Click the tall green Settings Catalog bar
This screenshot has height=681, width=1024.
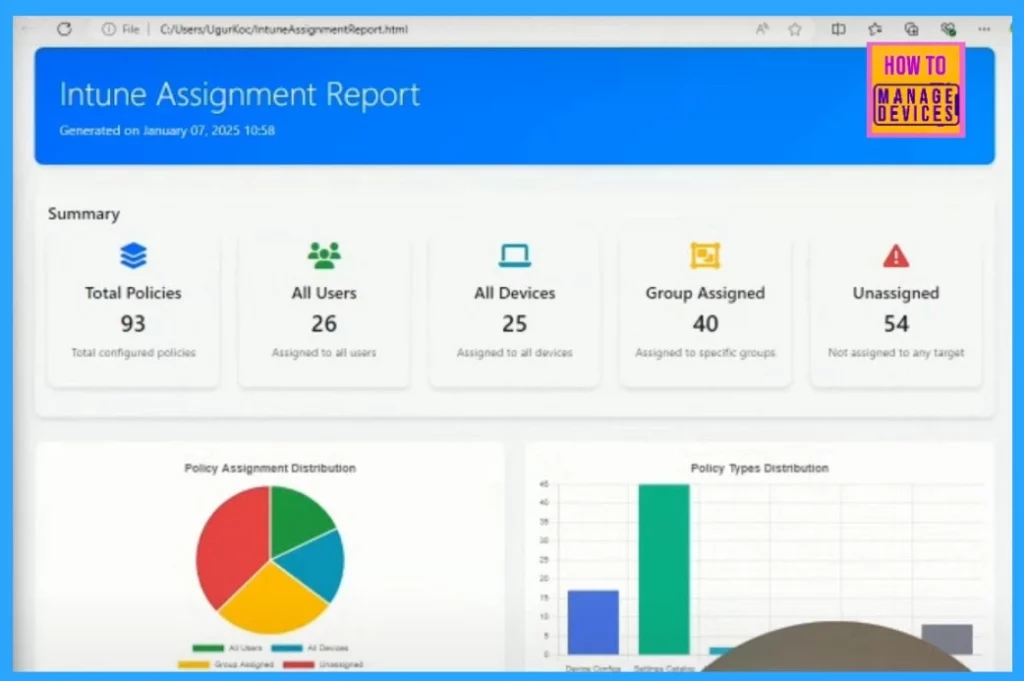664,569
